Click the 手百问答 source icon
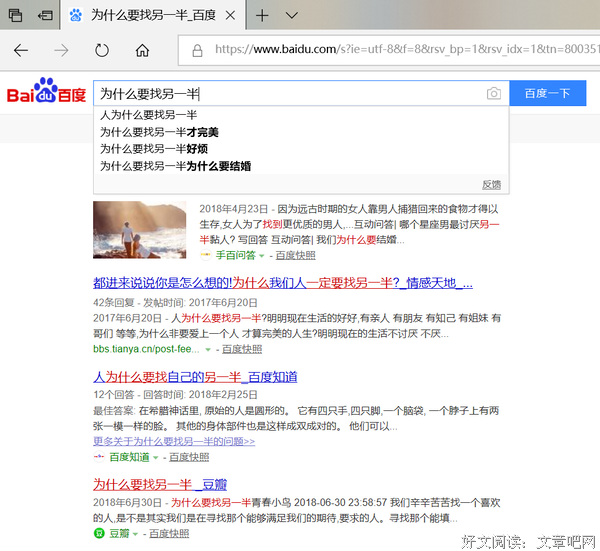The width and height of the screenshot is (600, 551). point(205,255)
